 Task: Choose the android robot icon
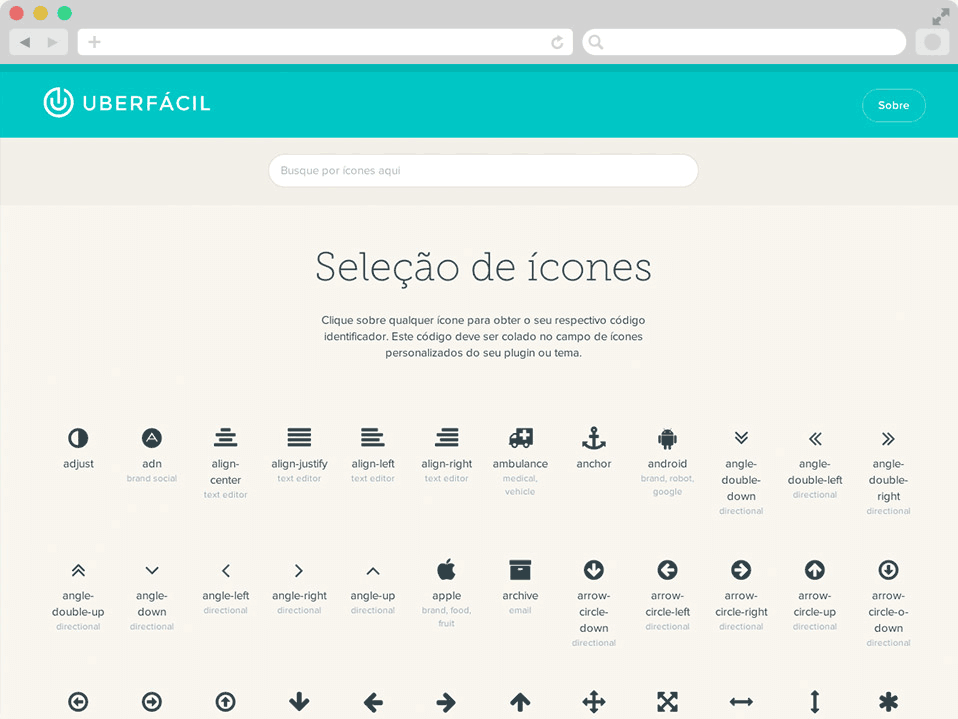[667, 438]
